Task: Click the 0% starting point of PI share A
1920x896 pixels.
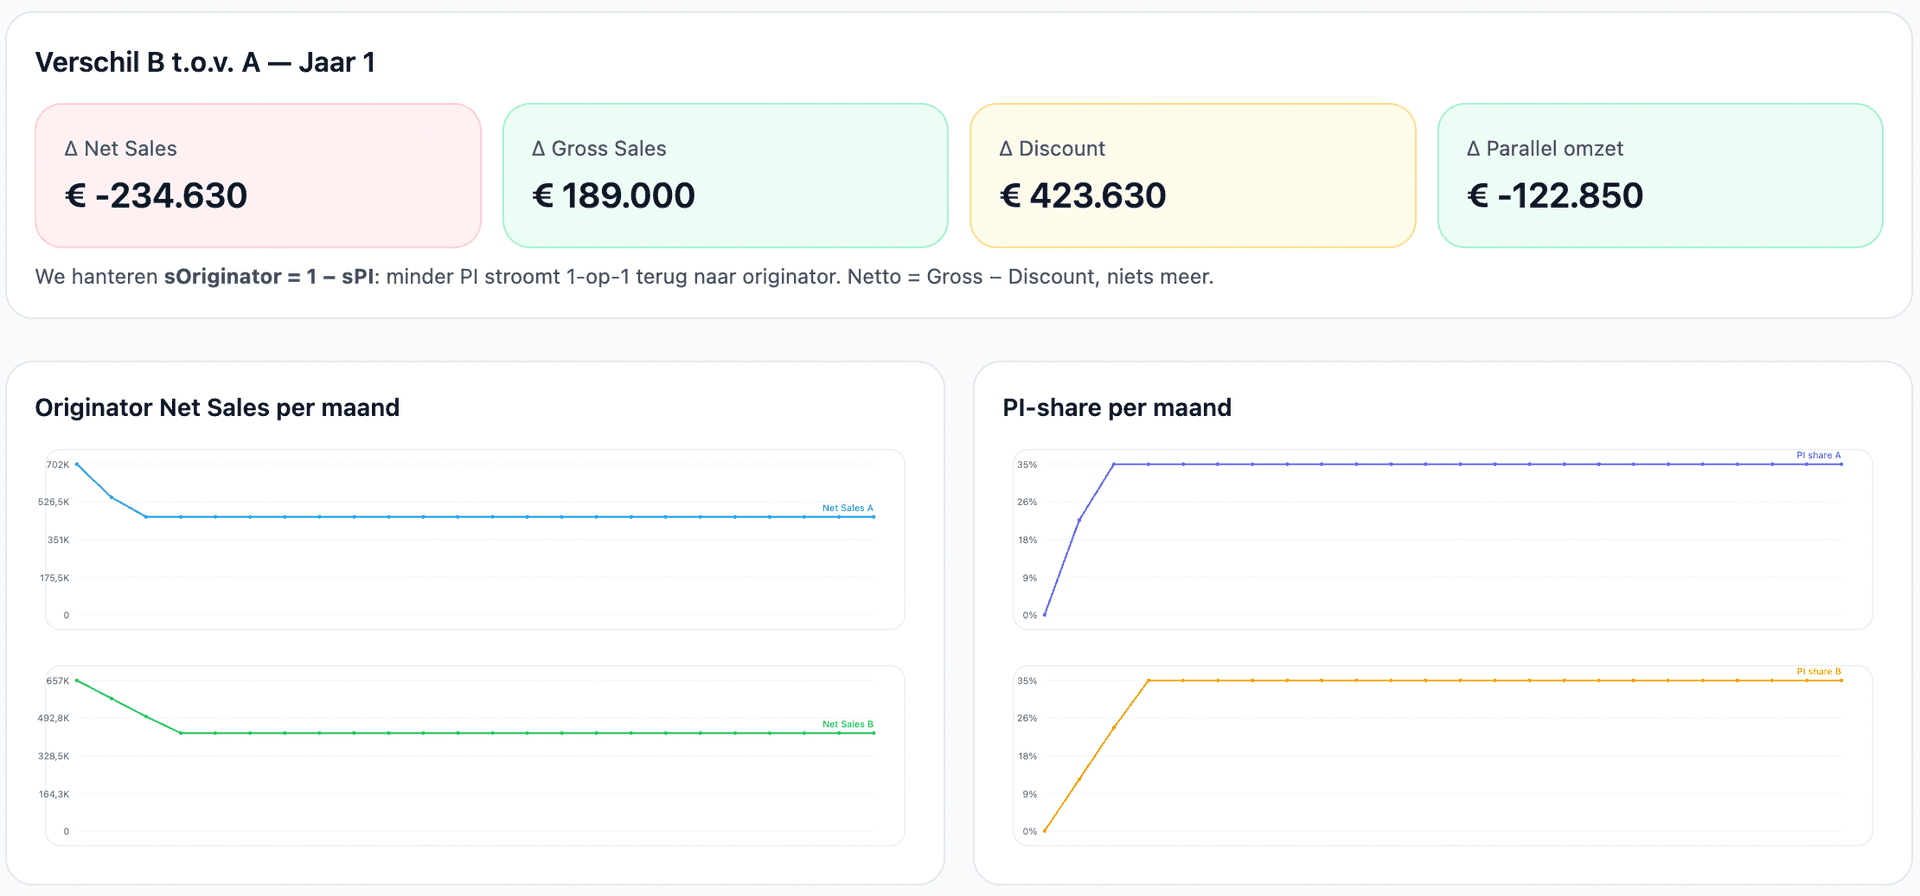Action: 1044,615
